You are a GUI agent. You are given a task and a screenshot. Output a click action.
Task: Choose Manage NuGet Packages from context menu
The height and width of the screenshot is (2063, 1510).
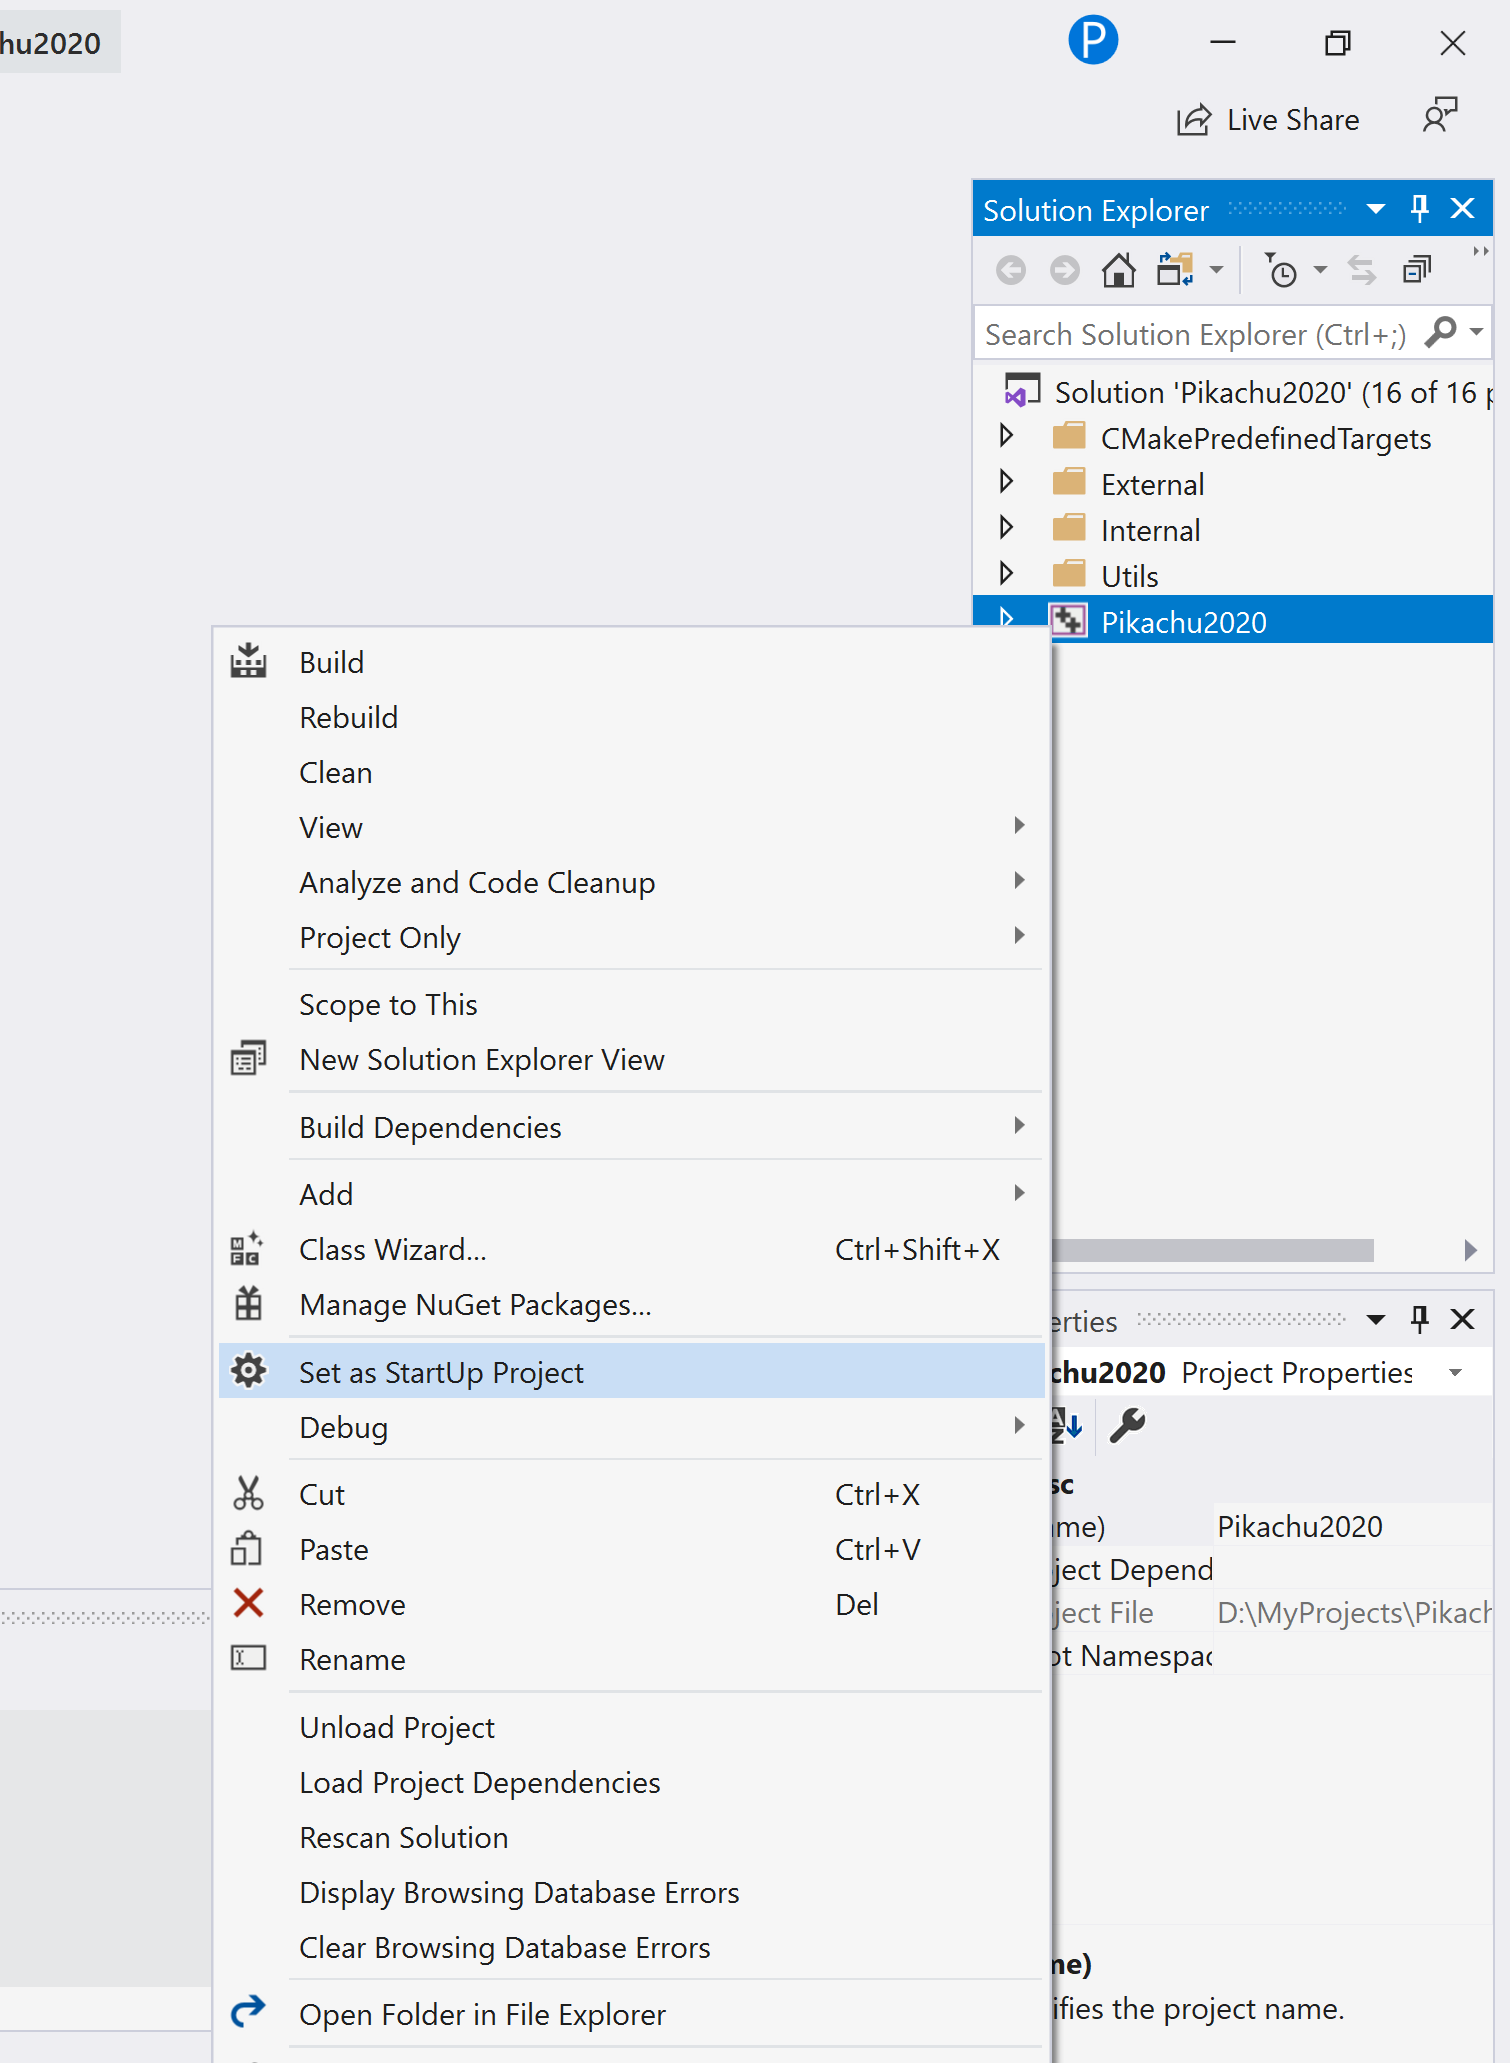[475, 1304]
